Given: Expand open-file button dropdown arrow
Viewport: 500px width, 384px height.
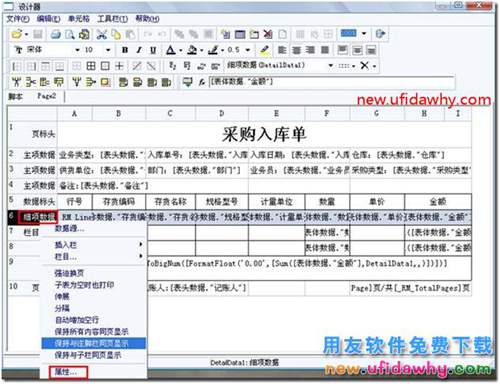Looking at the screenshot, I should pyautogui.click(x=26, y=34).
